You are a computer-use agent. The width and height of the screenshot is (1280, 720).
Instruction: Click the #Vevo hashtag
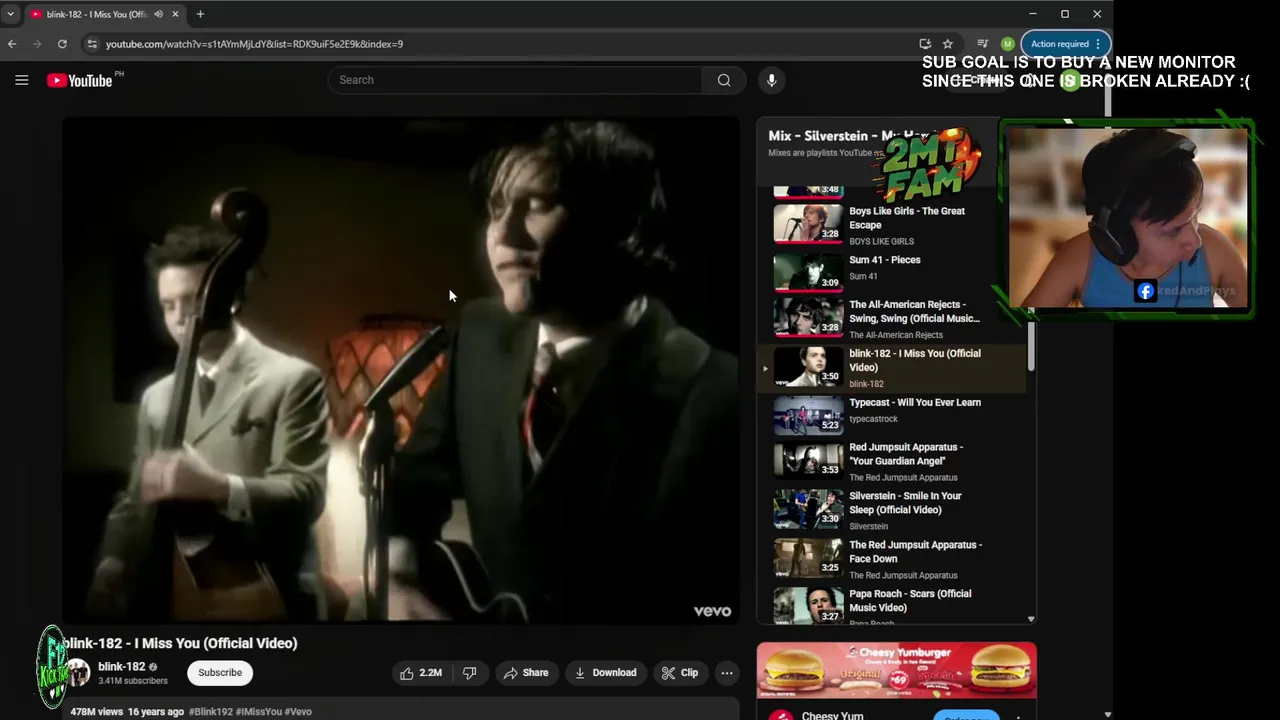coord(298,712)
